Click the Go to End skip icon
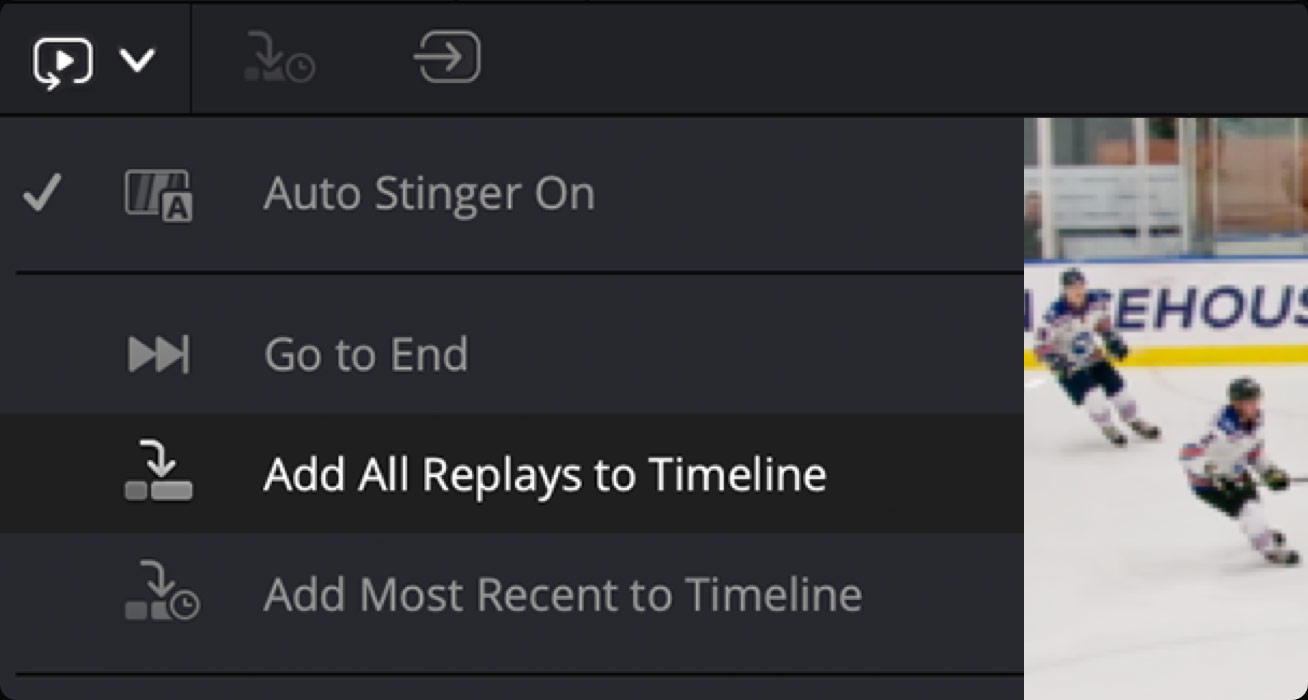The image size is (1308, 700). coord(158,355)
